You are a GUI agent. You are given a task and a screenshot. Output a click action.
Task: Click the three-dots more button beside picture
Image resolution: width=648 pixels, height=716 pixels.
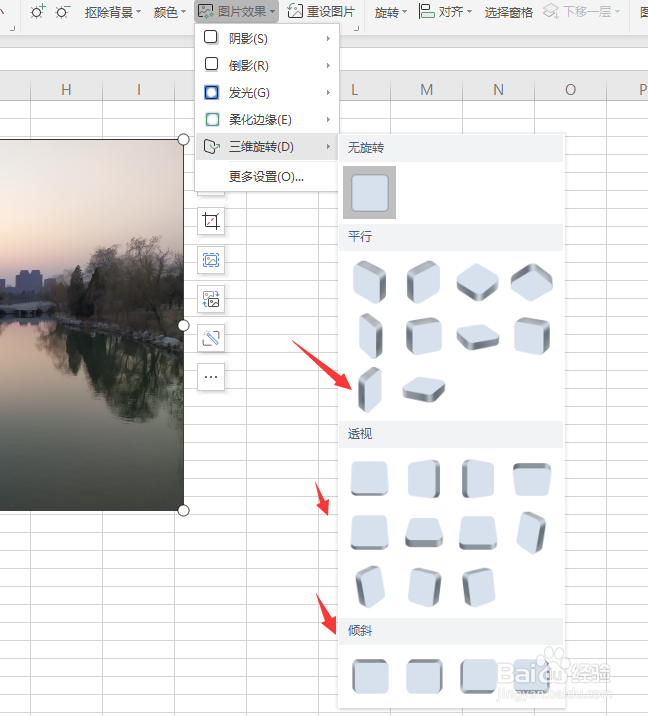pos(211,377)
